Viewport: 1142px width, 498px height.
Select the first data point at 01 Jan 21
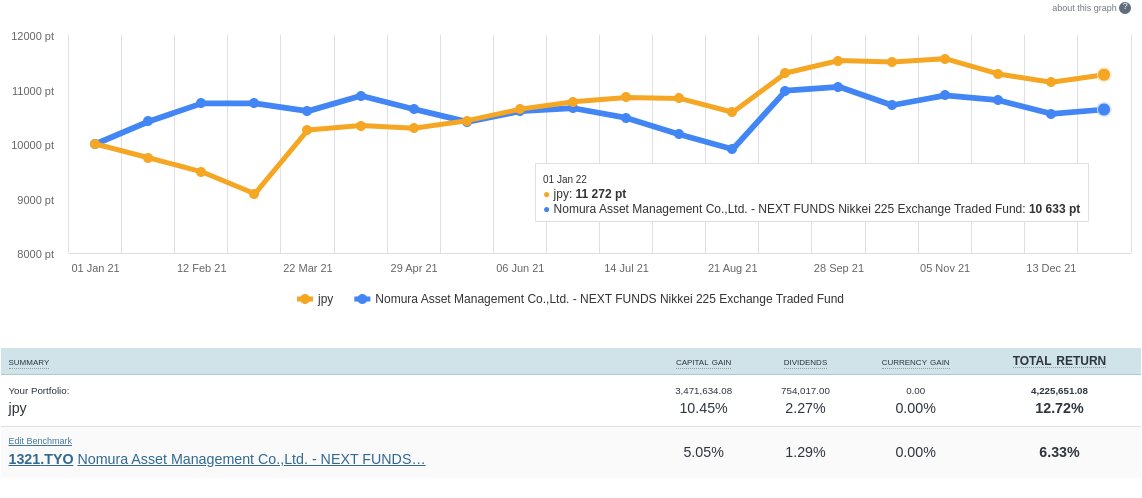coord(95,144)
